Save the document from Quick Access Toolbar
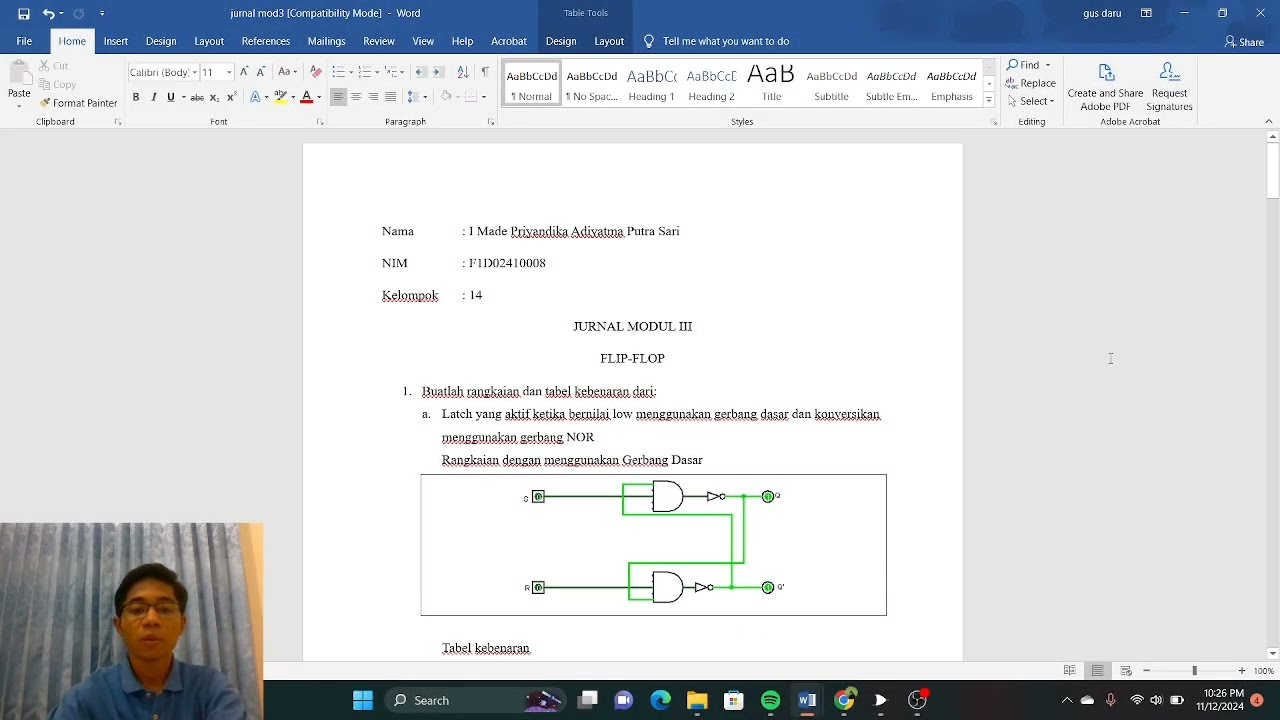Screen dimensions: 1280x720 (23, 14)
